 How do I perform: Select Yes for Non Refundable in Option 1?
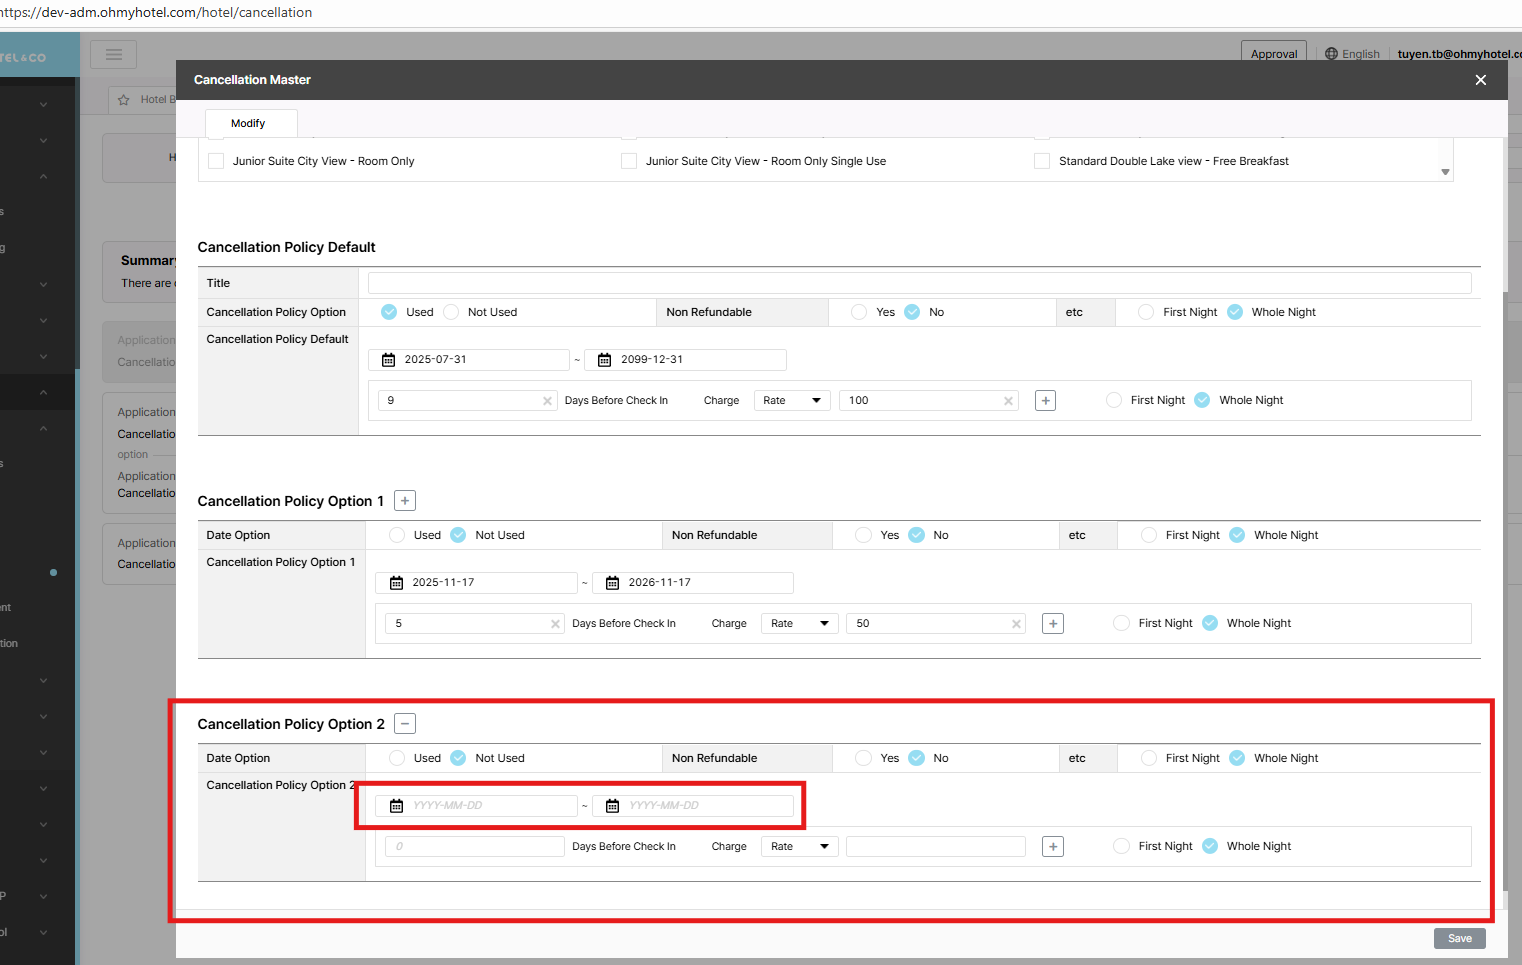point(863,535)
